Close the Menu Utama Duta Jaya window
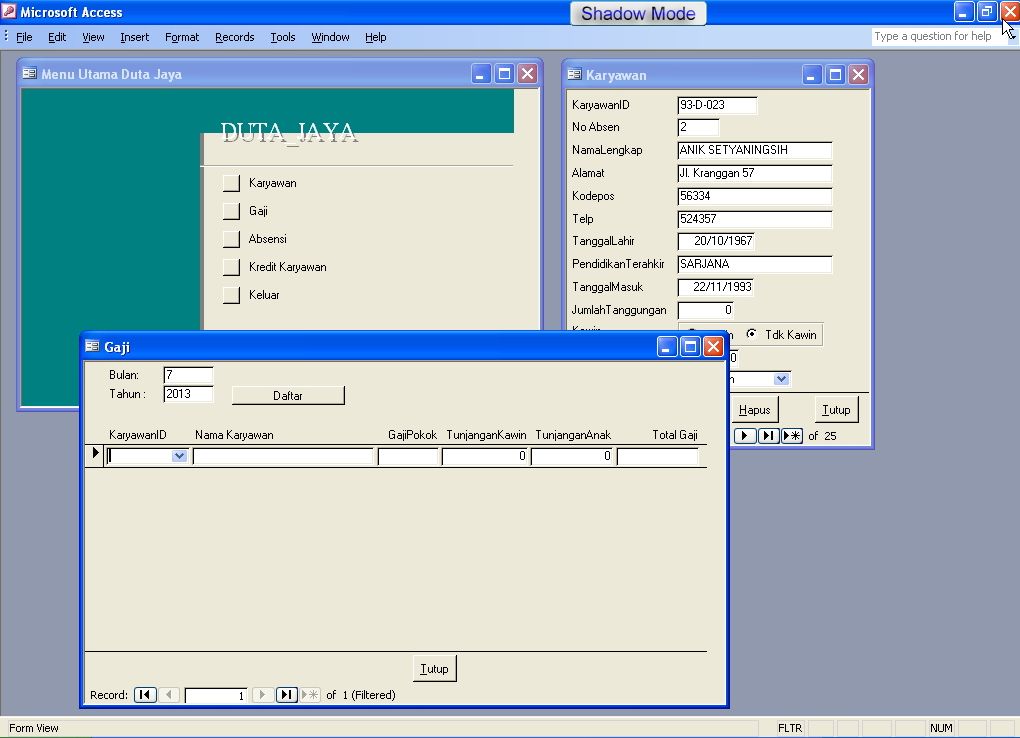The height and width of the screenshot is (738, 1020). click(x=528, y=74)
